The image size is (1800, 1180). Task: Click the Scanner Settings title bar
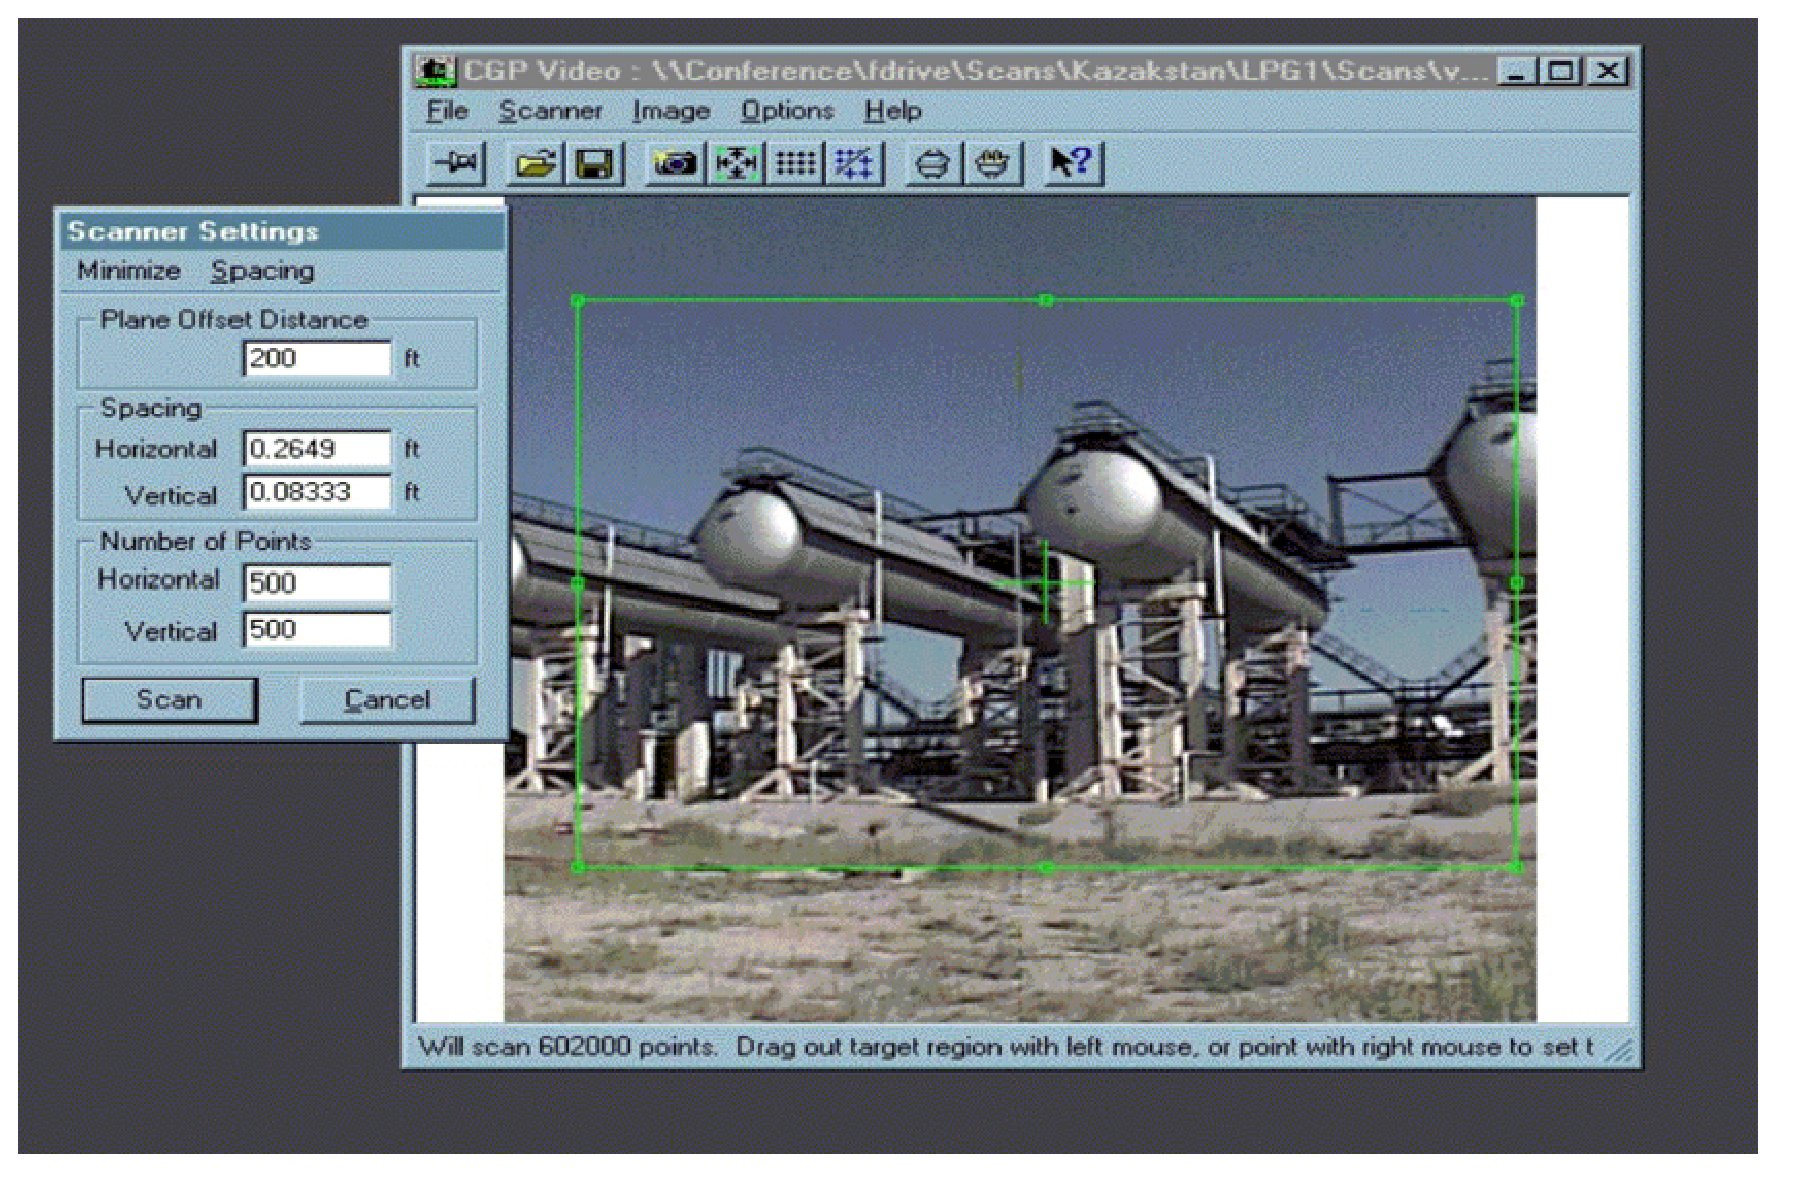281,231
